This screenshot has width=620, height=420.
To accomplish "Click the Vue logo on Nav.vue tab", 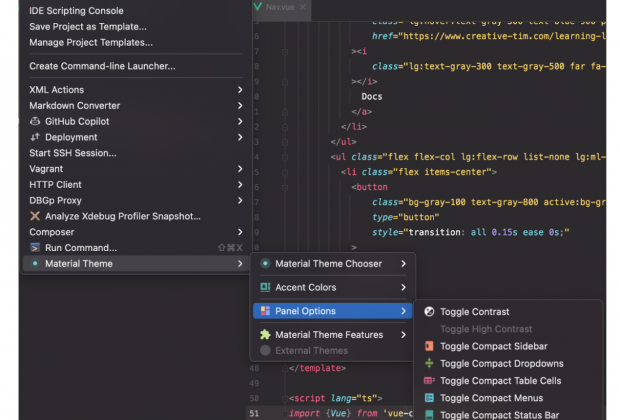I will 258,7.
